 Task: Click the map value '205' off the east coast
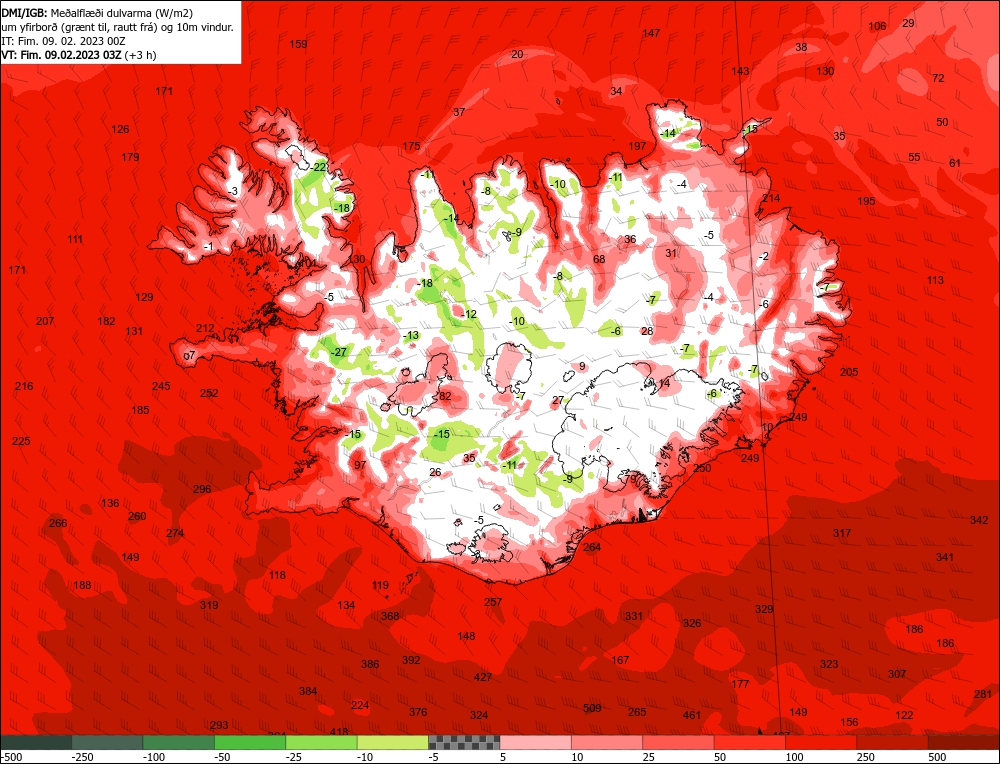(849, 372)
